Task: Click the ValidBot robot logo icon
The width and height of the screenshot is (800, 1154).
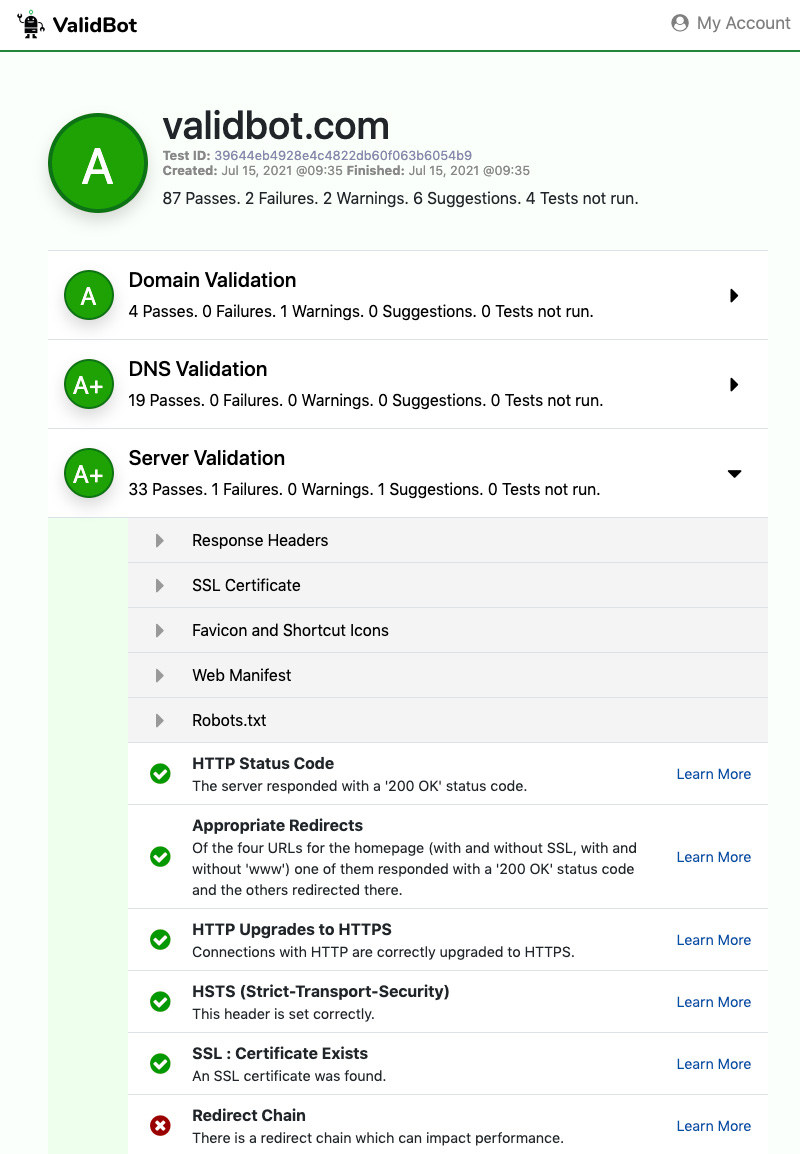Action: tap(32, 25)
